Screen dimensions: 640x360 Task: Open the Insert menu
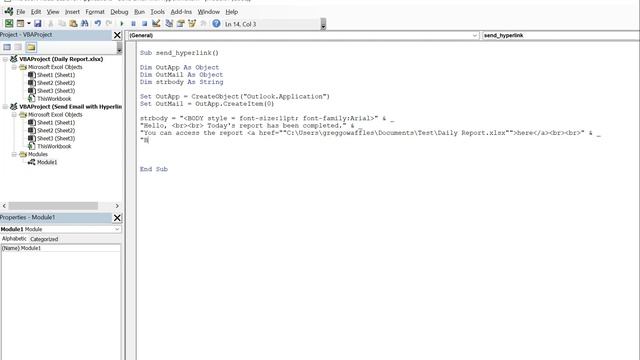[72, 12]
